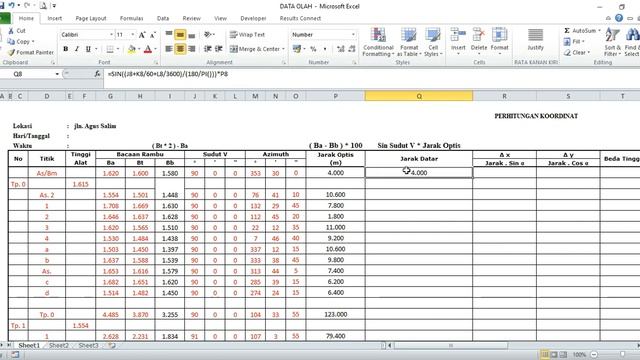Toggle center horizontal alignment button
Screen dimensions: 640x360
coord(180,49)
